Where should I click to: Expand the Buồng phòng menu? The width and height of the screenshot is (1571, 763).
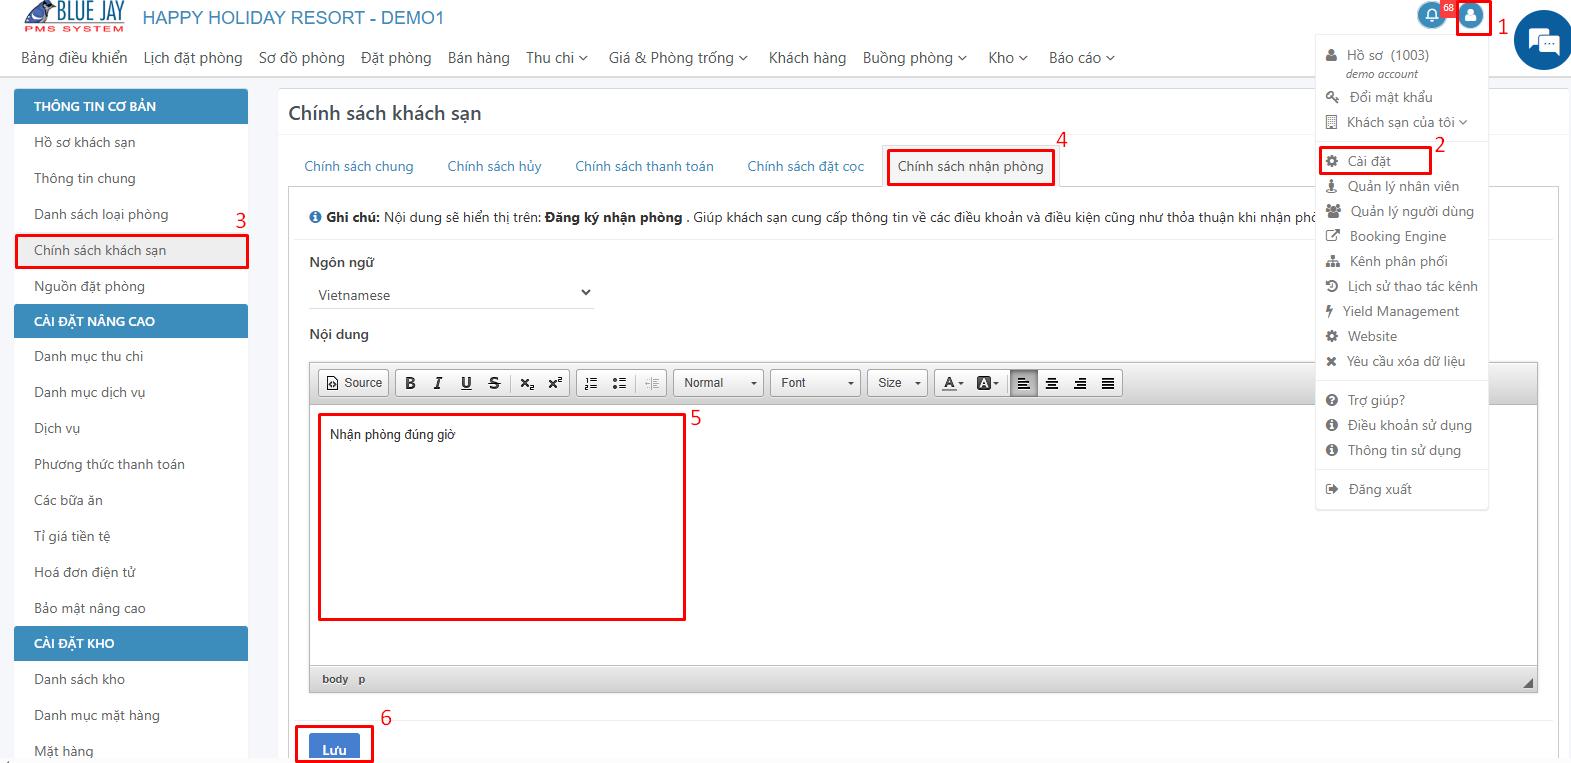tap(915, 58)
